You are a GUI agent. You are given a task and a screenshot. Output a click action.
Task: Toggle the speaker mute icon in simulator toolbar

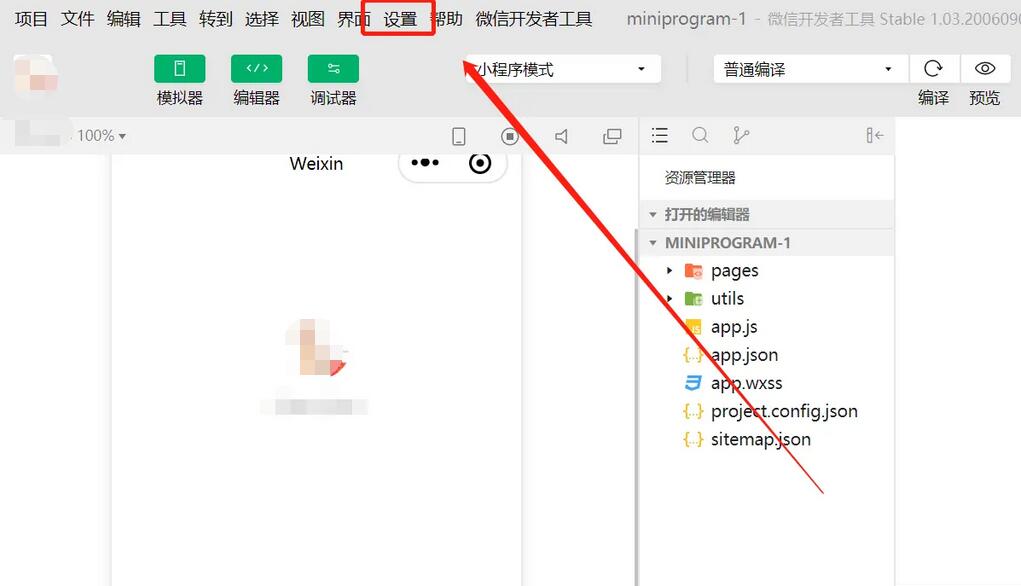click(x=561, y=136)
